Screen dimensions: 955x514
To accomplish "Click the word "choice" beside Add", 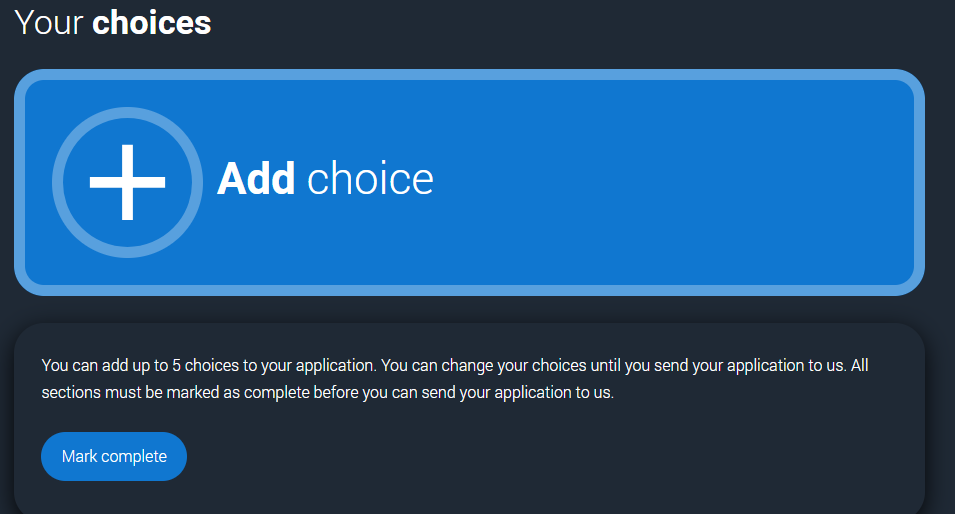I will [370, 179].
